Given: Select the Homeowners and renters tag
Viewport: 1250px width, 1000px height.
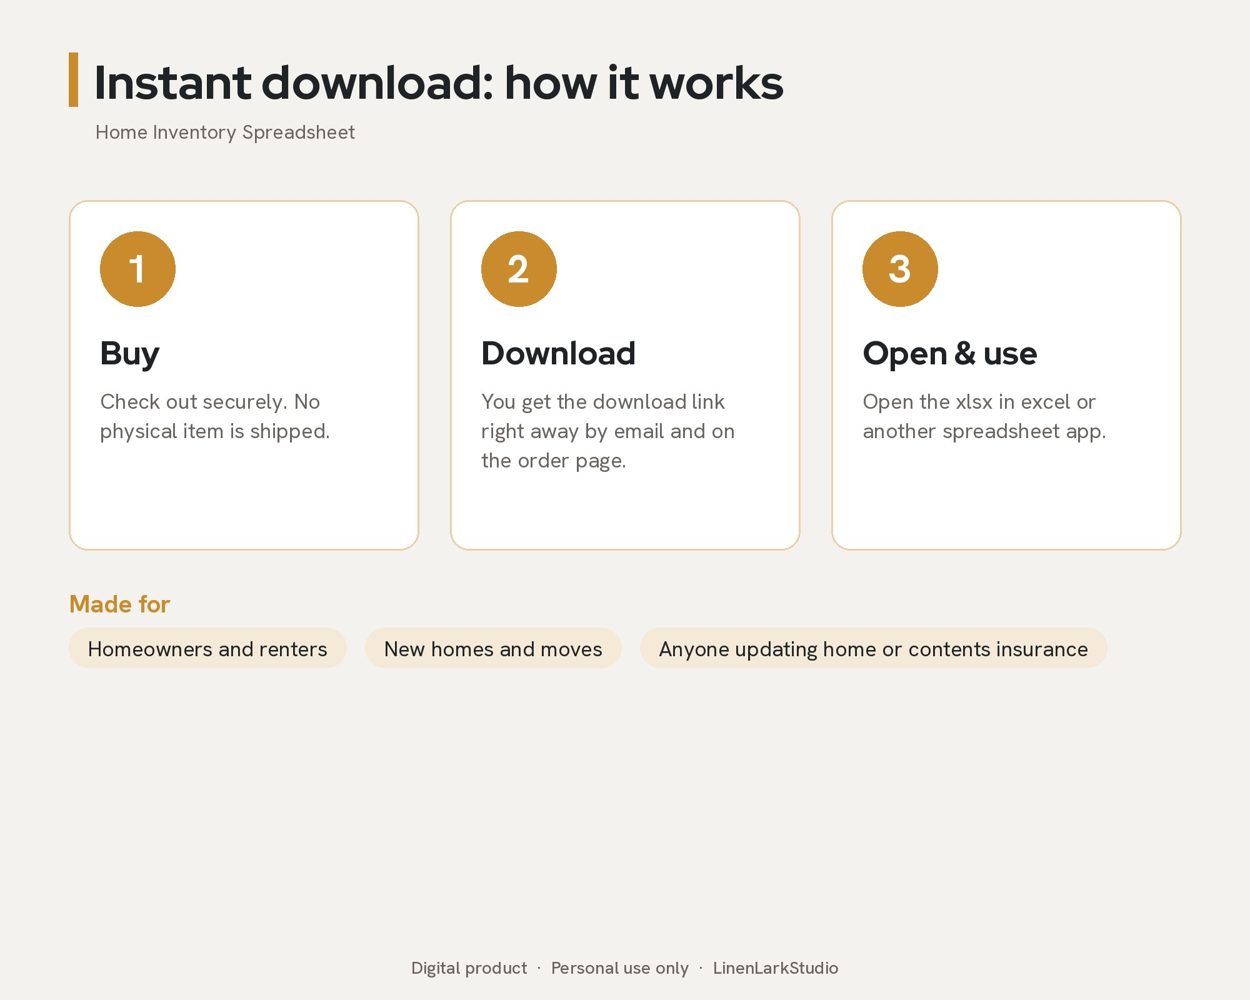Looking at the screenshot, I should click(x=208, y=648).
